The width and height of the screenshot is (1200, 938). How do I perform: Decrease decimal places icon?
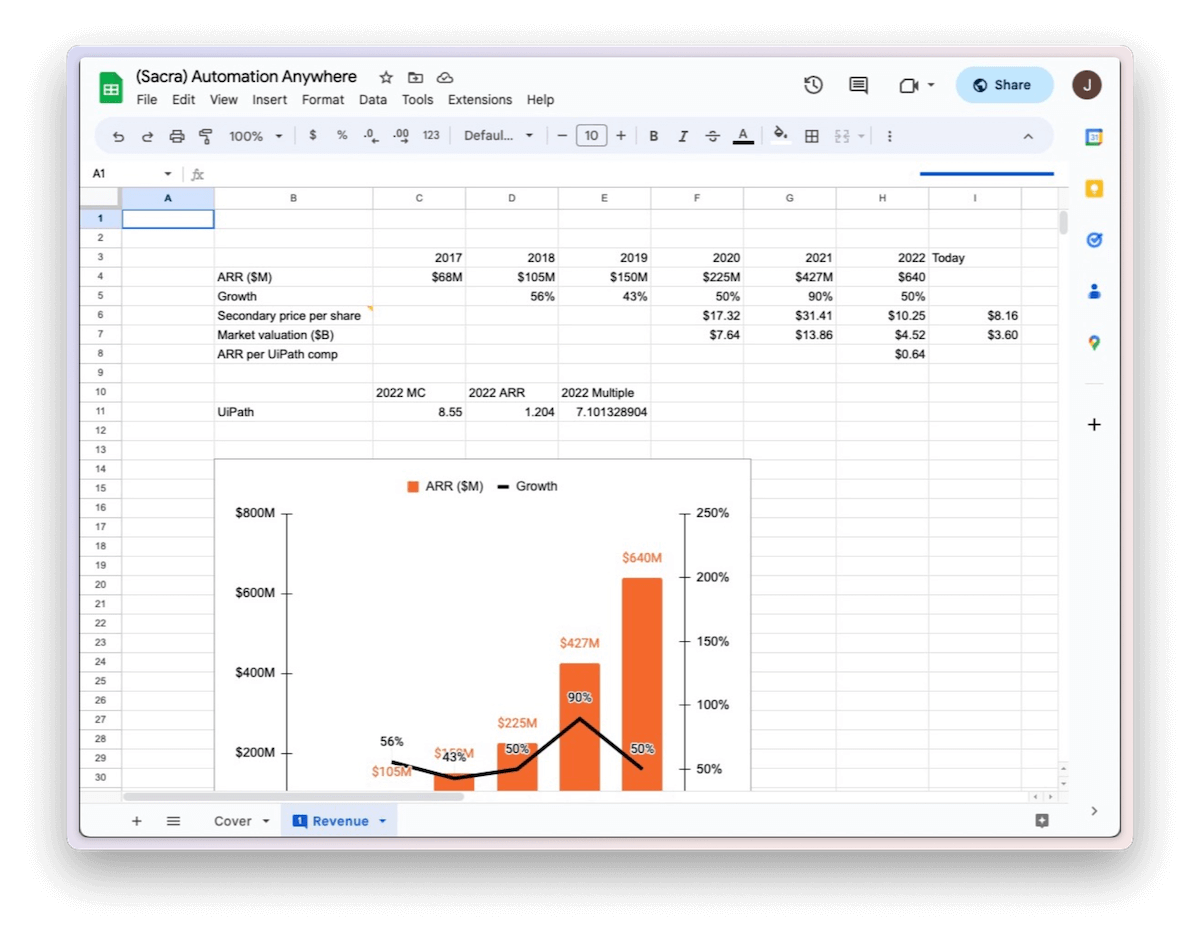point(371,135)
